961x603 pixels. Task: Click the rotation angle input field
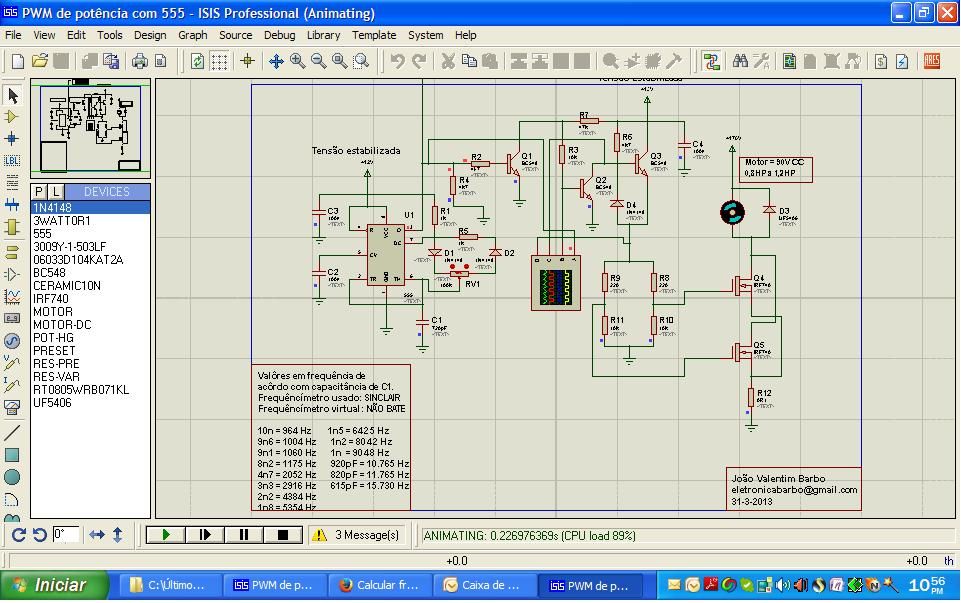(x=66, y=534)
